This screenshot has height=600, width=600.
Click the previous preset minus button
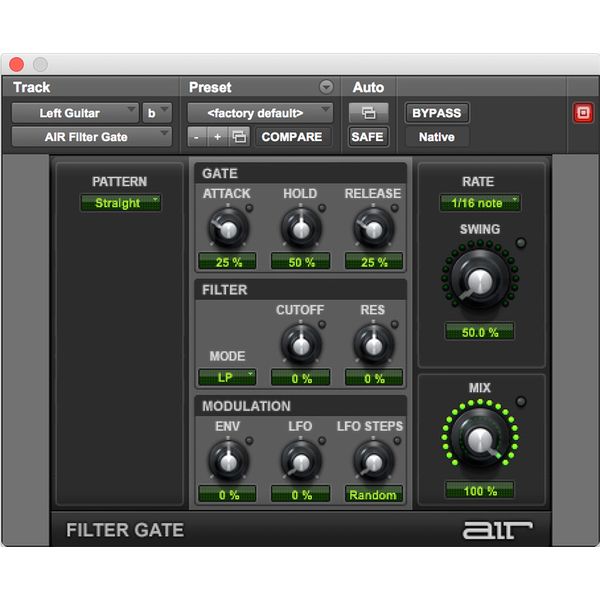(197, 137)
